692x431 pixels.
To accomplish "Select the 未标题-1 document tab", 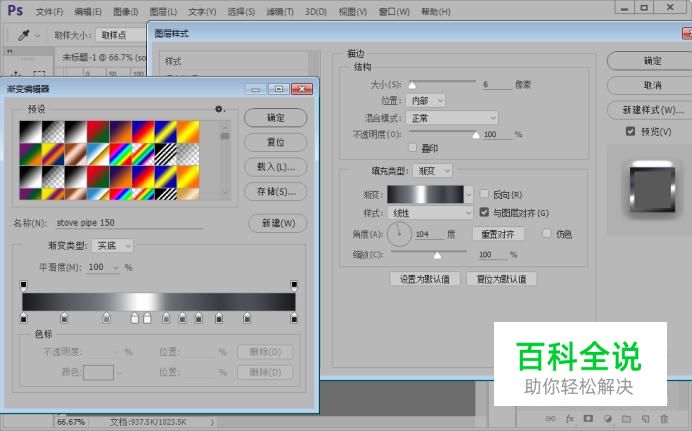I will click(x=104, y=58).
